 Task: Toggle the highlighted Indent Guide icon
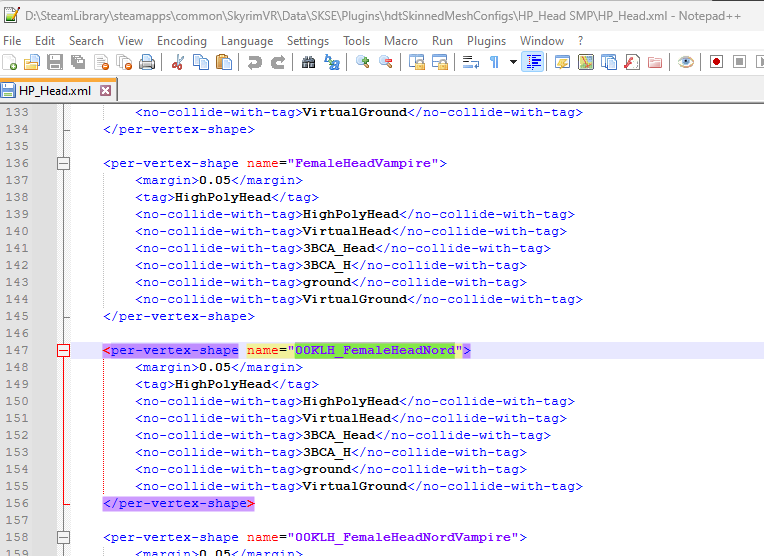click(533, 62)
